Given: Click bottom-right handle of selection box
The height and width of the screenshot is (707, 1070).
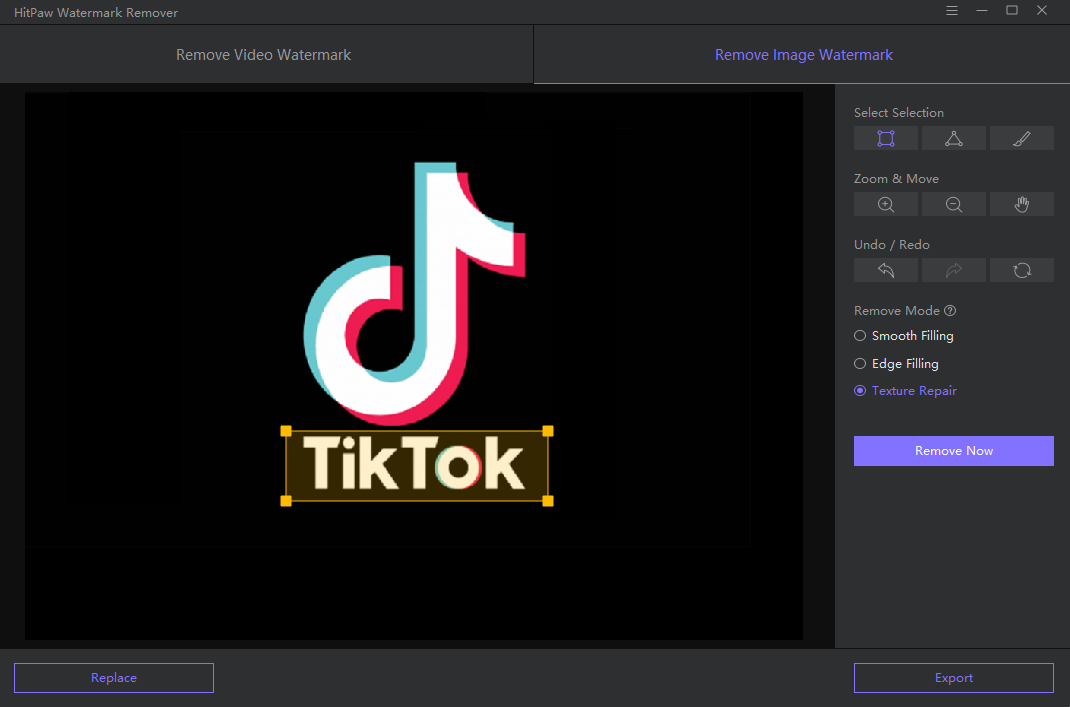Looking at the screenshot, I should pos(548,501).
